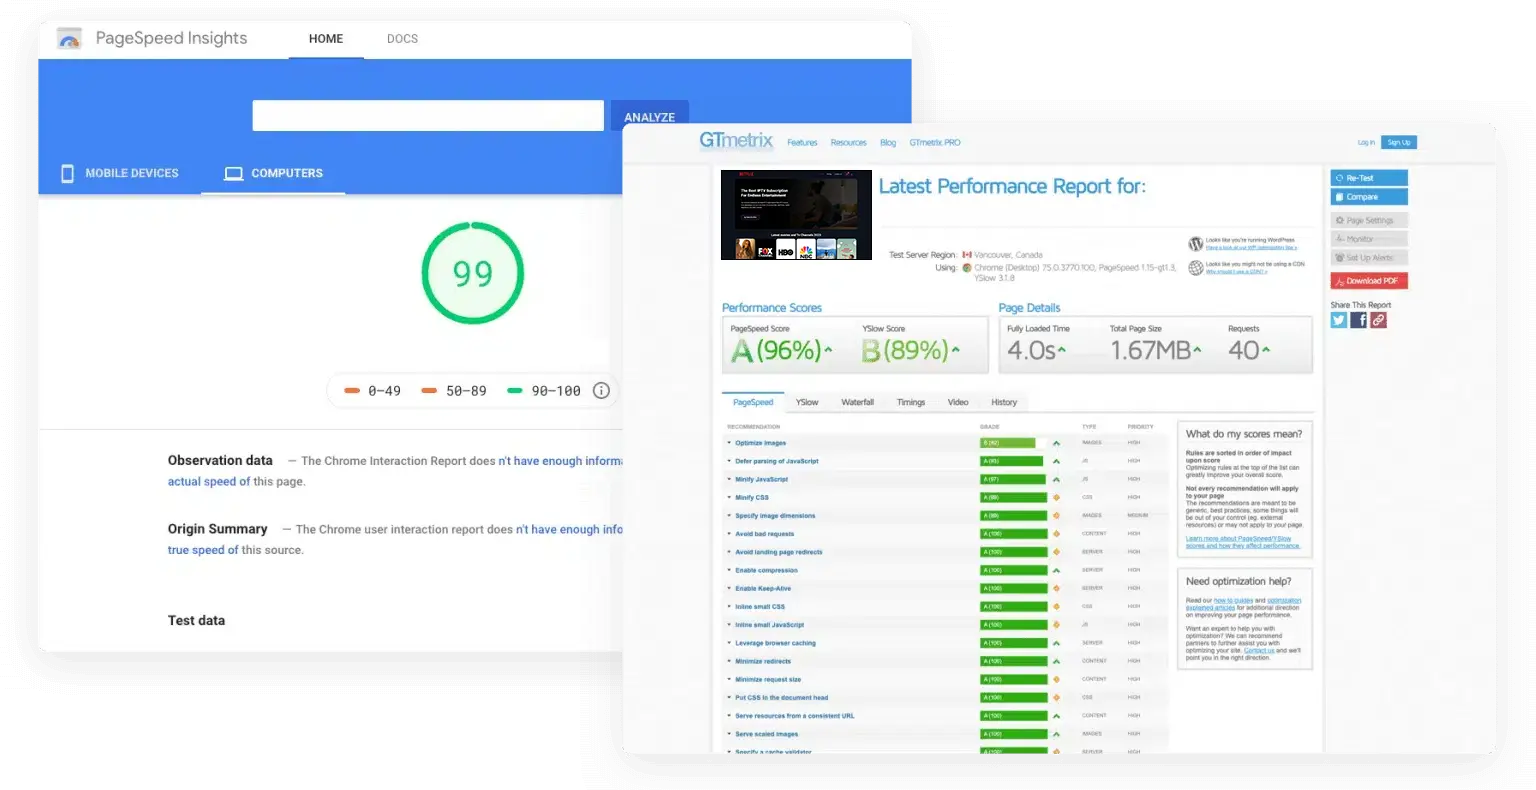Click the ANALYZE button
Viewport: 1536px width, 790px height.
[650, 117]
